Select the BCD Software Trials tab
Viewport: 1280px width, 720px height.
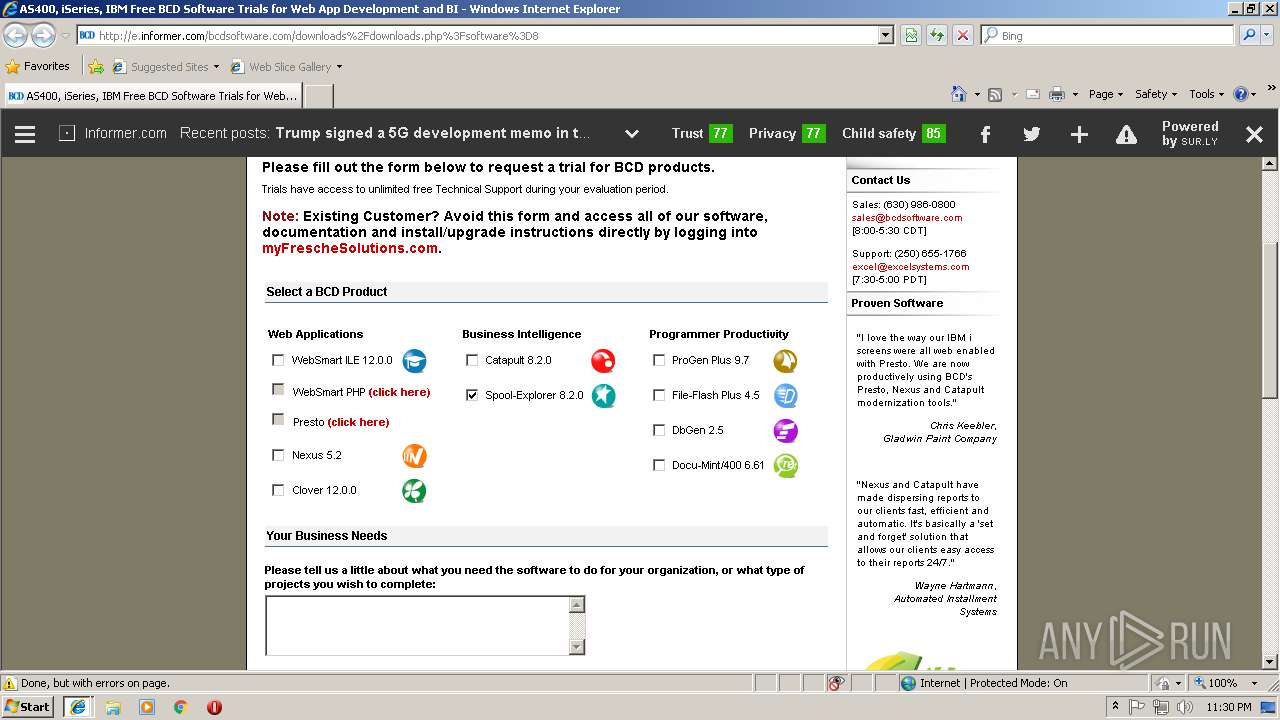click(x=152, y=96)
